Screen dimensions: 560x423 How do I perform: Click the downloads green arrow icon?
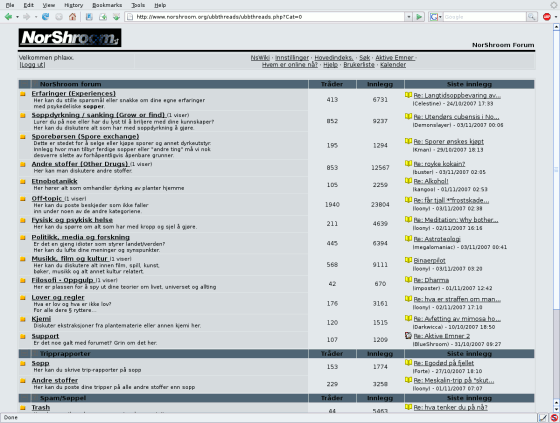116,17
